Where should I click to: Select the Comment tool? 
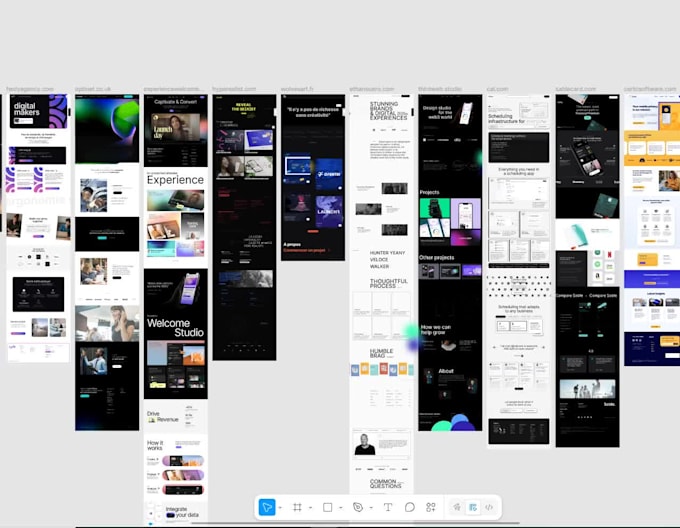click(409, 507)
